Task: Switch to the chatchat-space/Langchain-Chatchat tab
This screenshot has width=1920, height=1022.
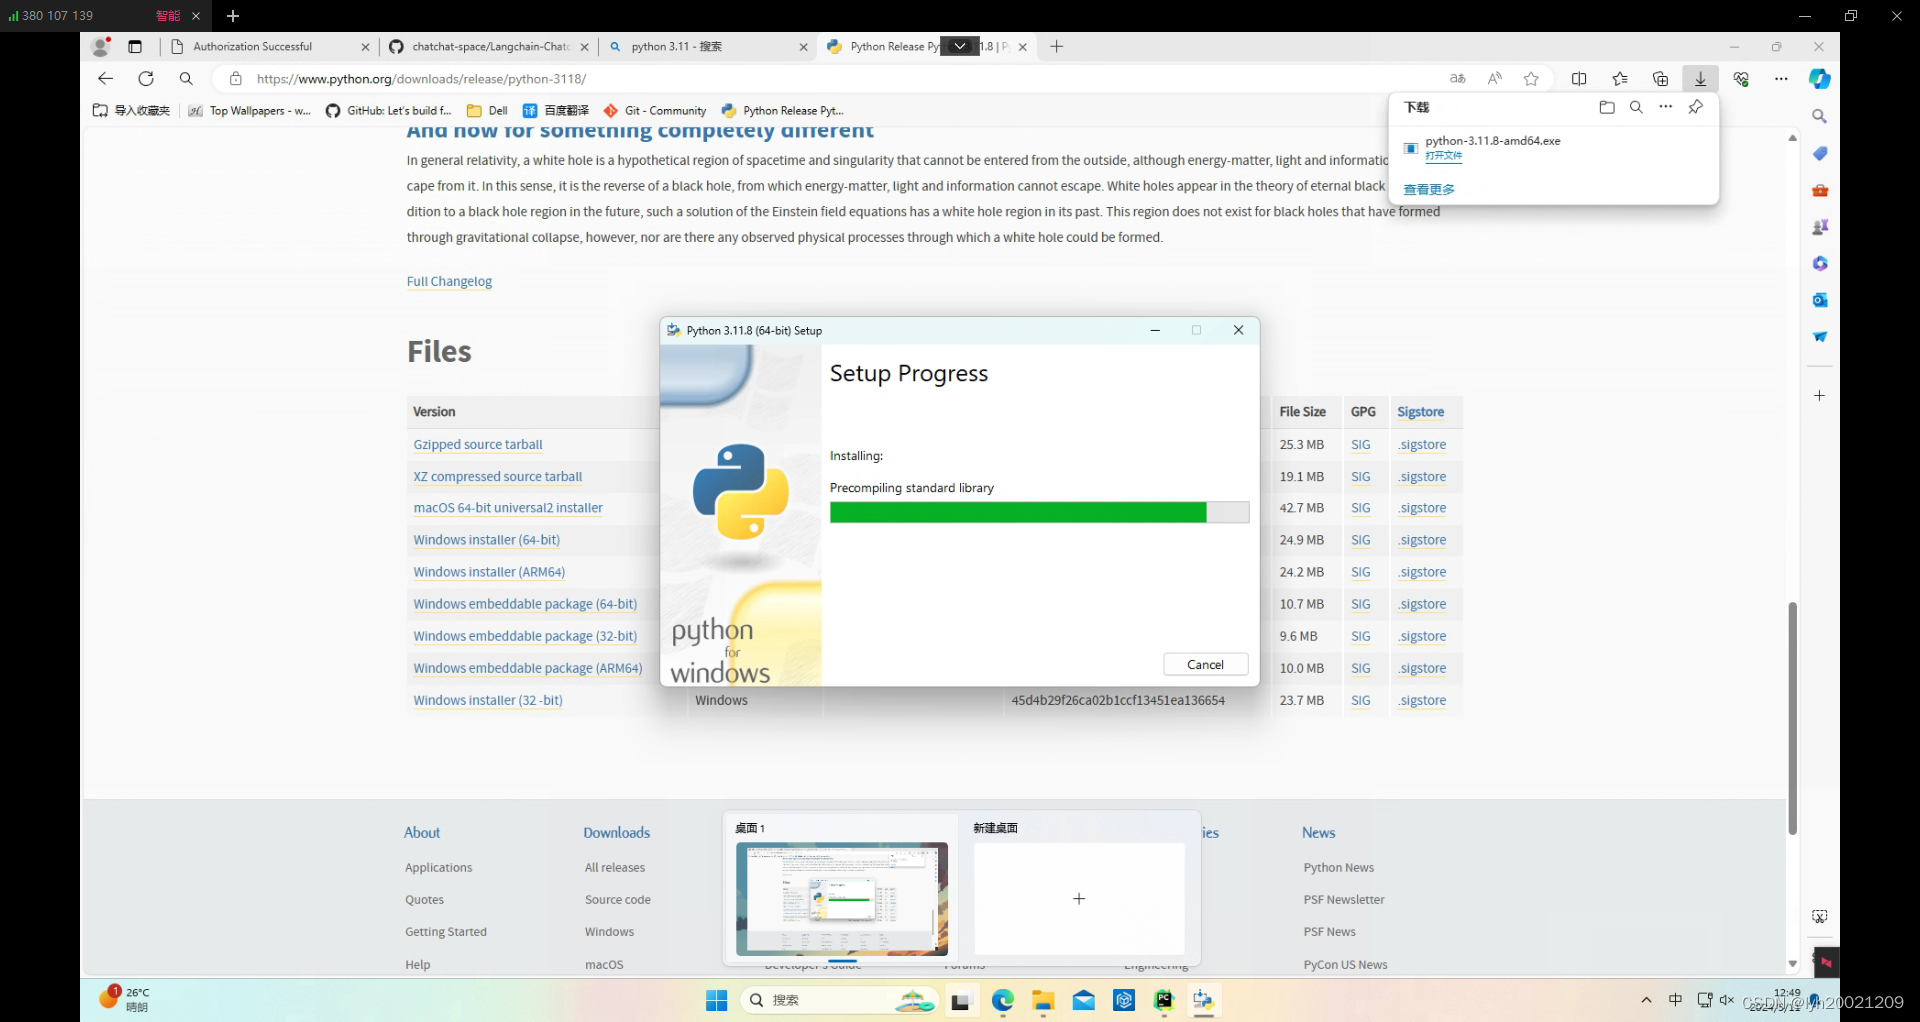Action: (x=490, y=46)
